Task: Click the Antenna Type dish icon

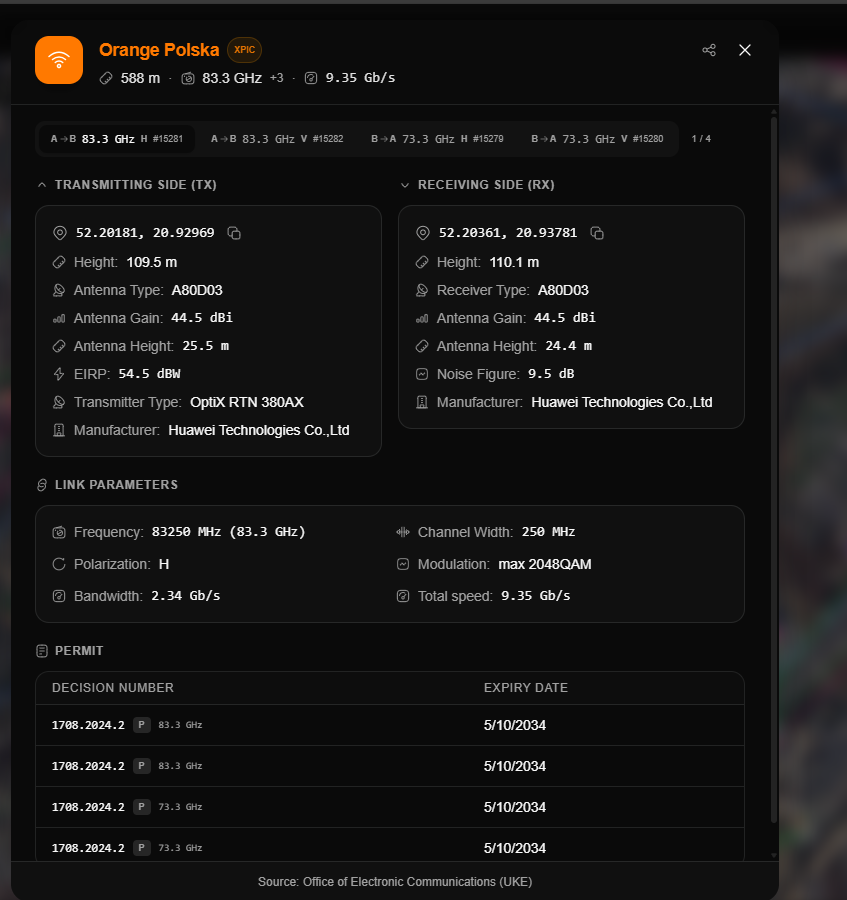Action: pos(59,290)
